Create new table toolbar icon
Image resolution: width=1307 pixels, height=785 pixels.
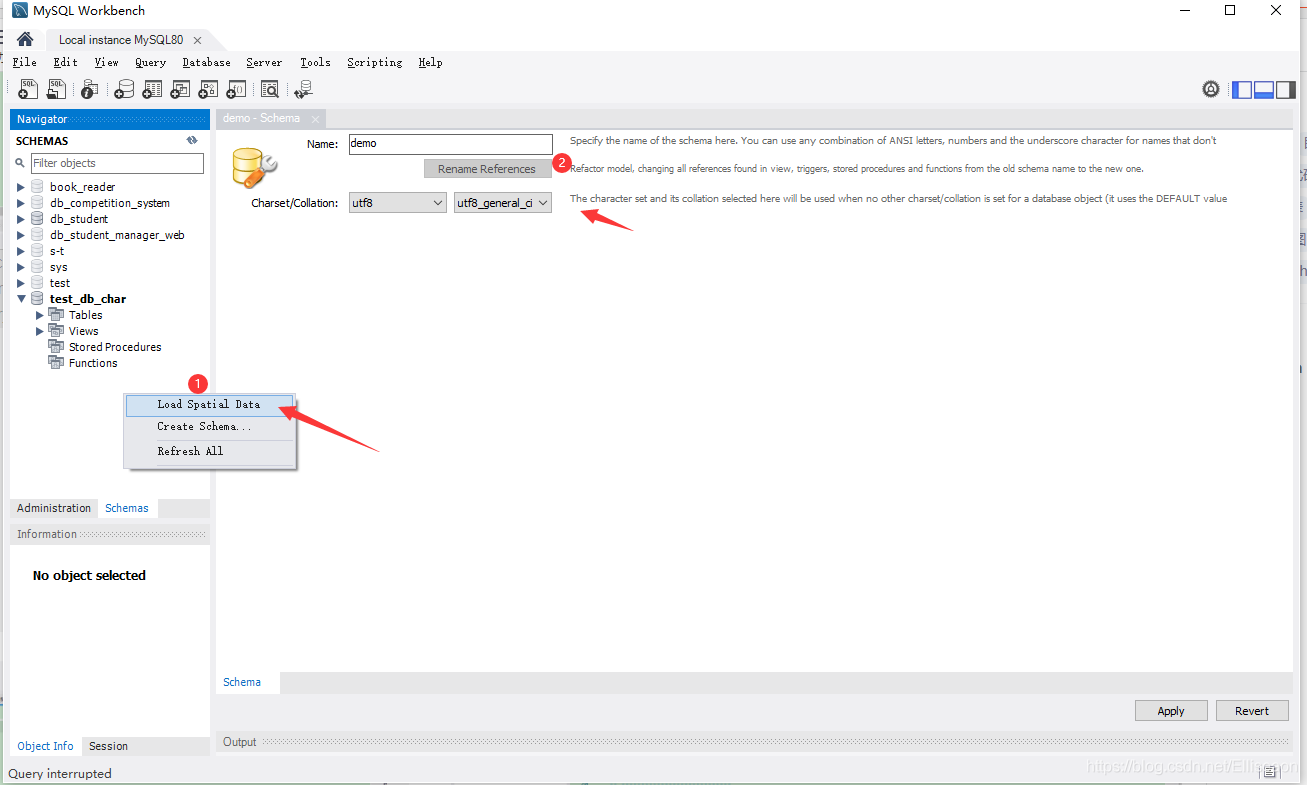[x=152, y=90]
